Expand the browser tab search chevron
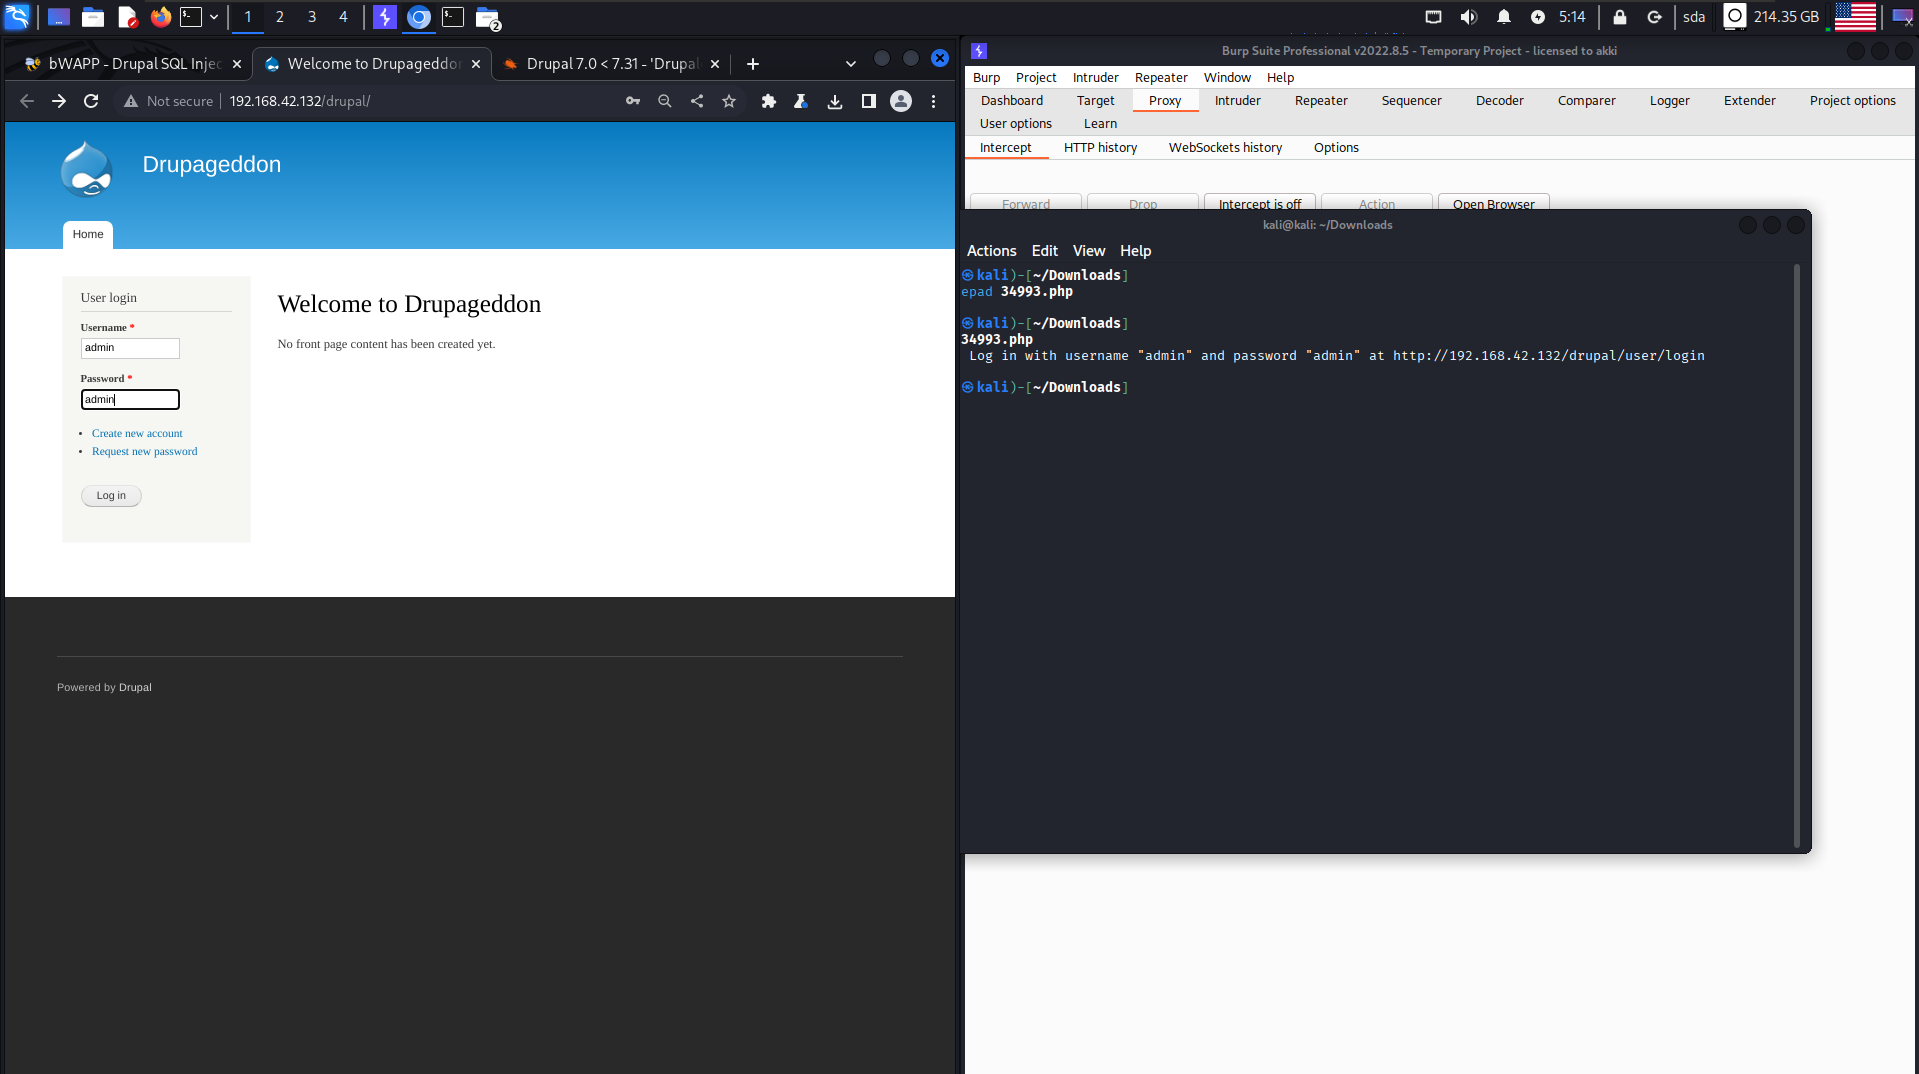 pos(850,64)
